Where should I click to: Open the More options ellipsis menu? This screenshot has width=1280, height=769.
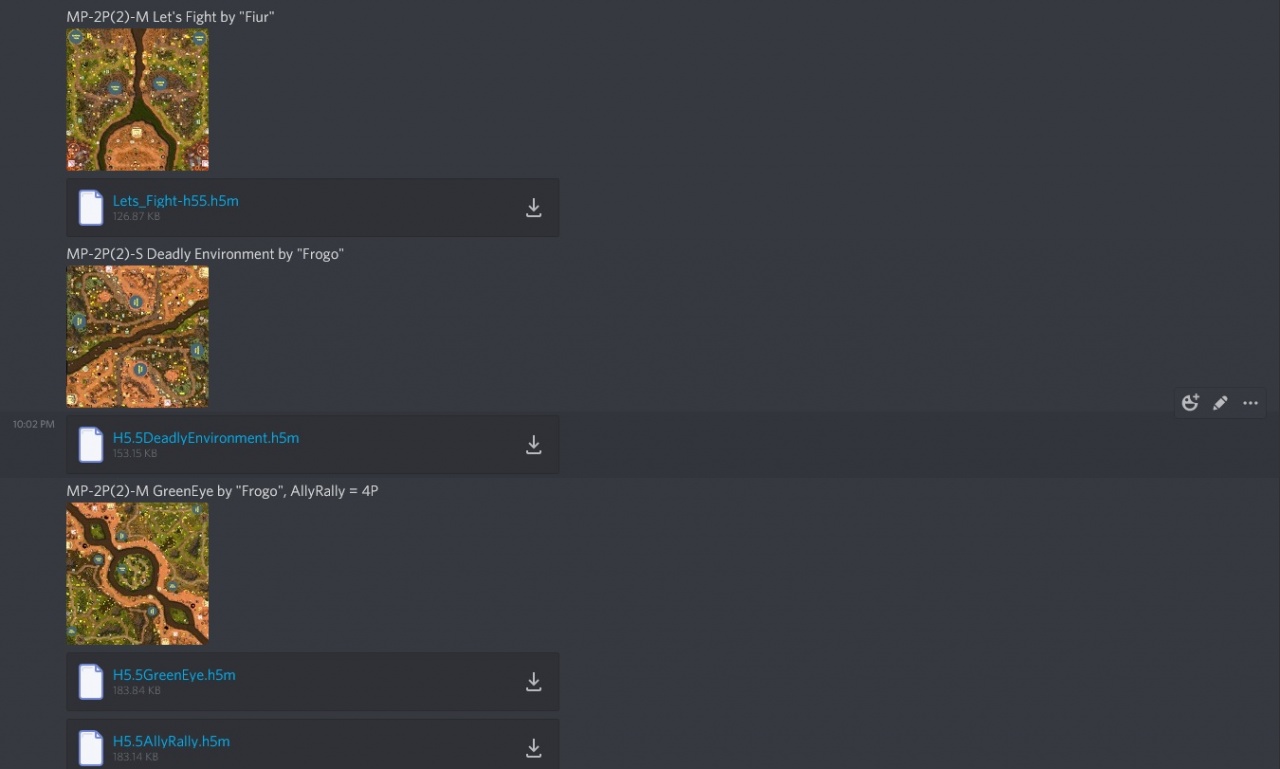tap(1250, 403)
